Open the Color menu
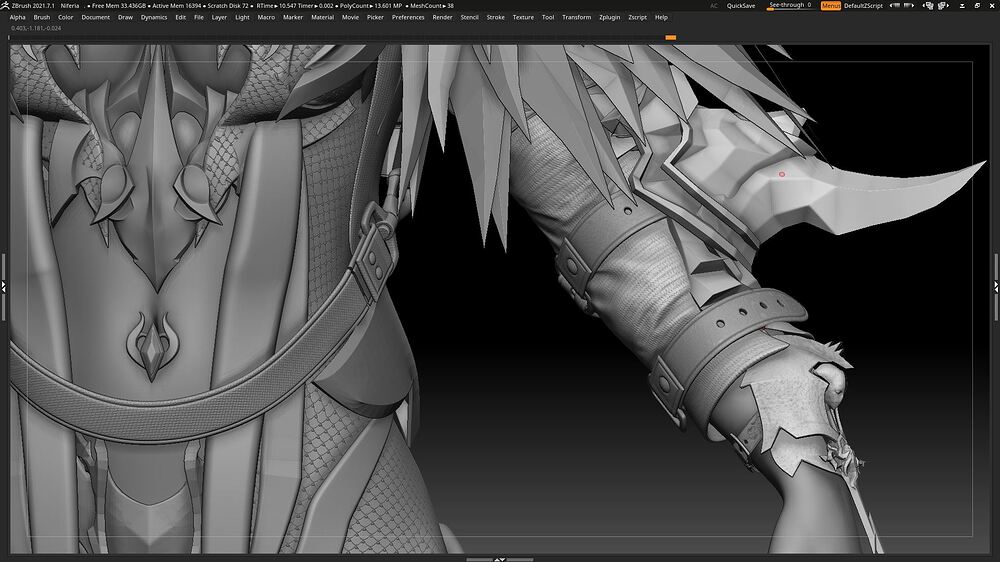 66,17
